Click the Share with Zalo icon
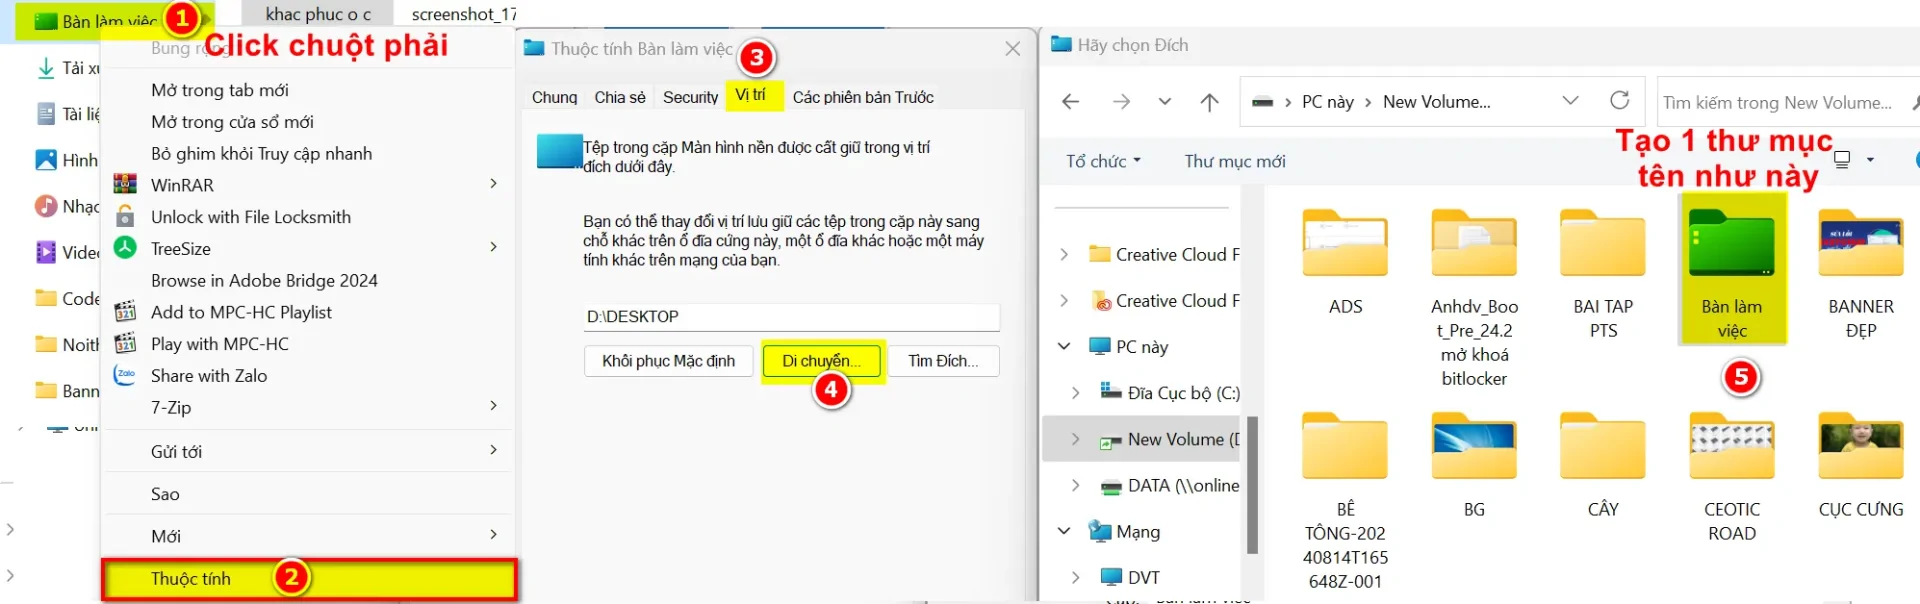Screen dimensions: 1920x604 coord(125,376)
